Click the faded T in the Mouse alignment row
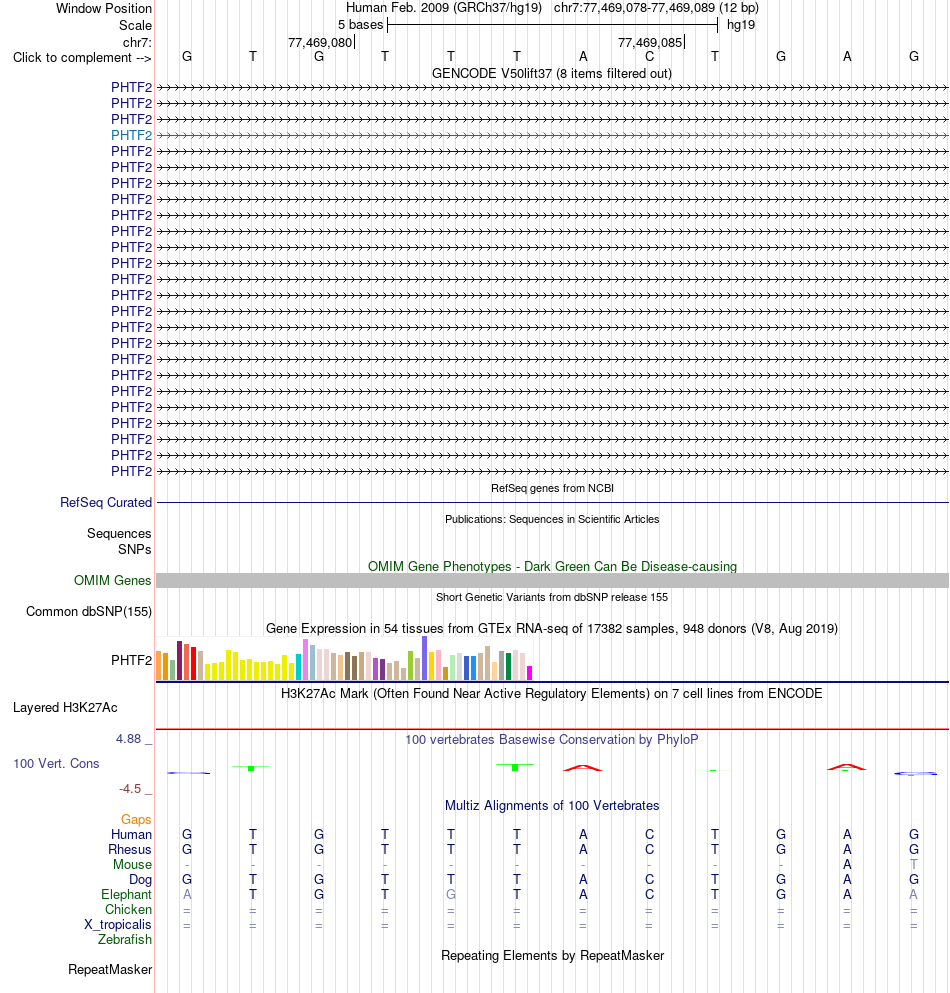 tap(913, 864)
